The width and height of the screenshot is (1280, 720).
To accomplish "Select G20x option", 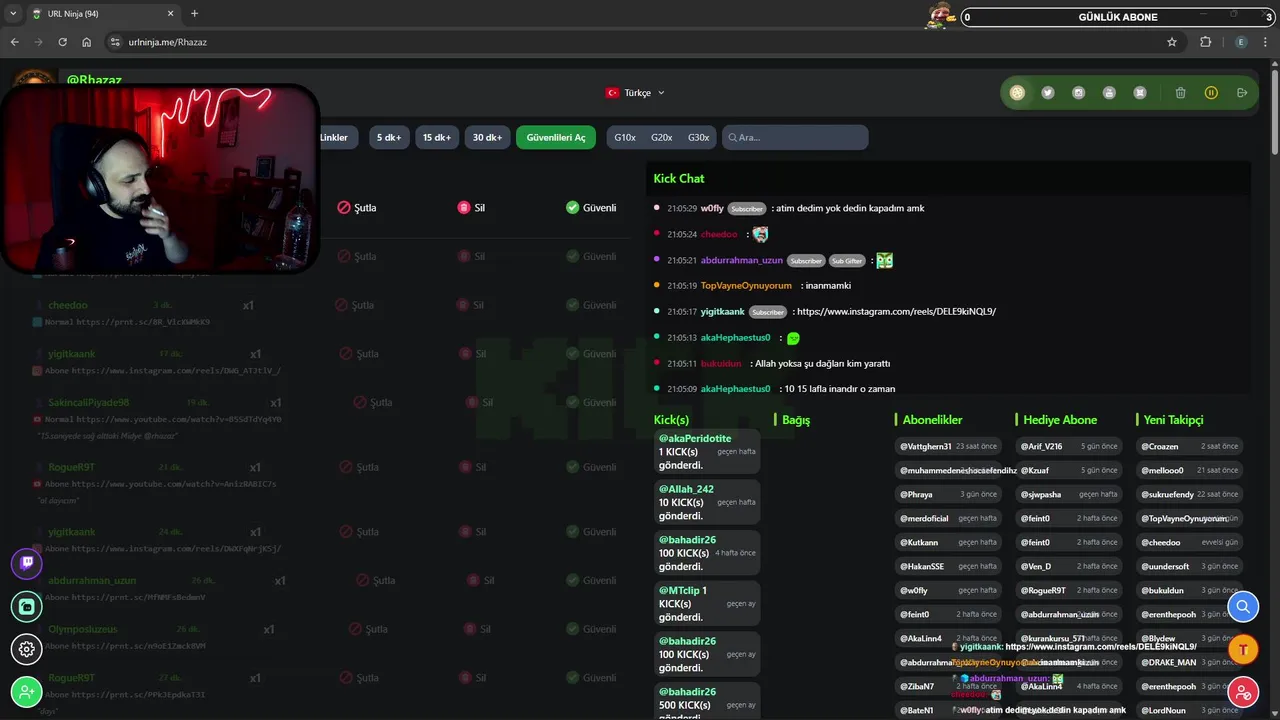I will click(x=661, y=137).
